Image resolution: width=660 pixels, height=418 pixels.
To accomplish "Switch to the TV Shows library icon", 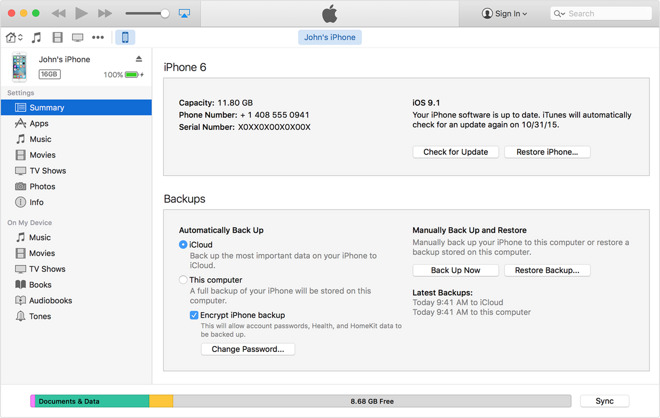I will [x=77, y=37].
